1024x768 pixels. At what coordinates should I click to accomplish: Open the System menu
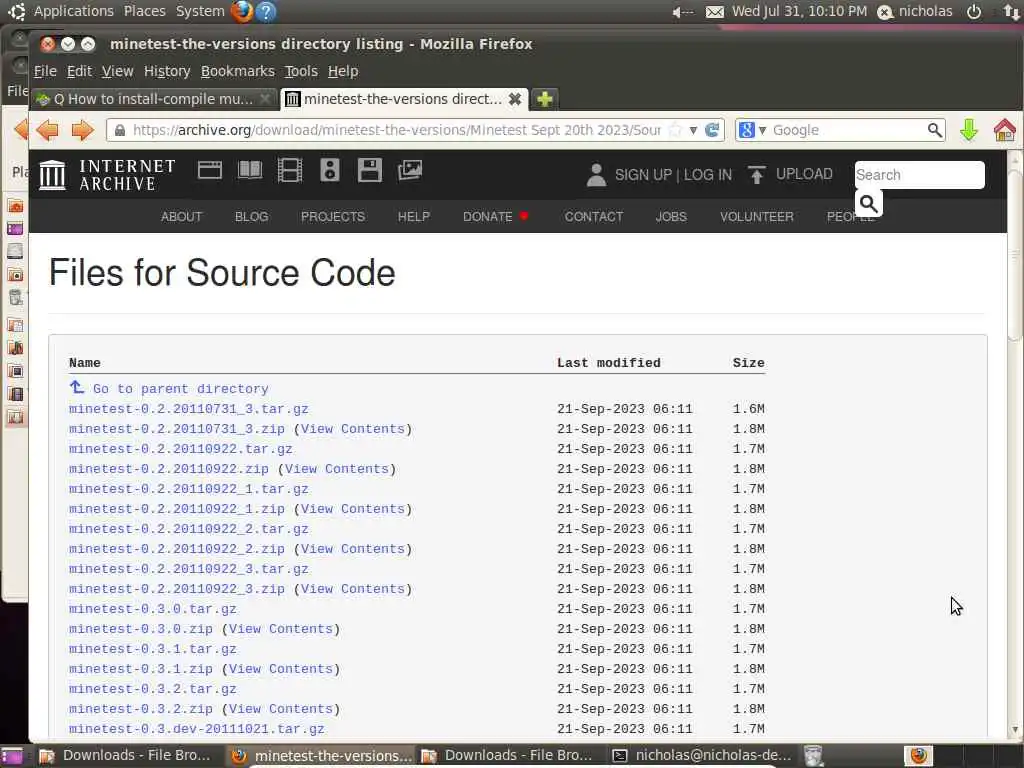coord(200,11)
